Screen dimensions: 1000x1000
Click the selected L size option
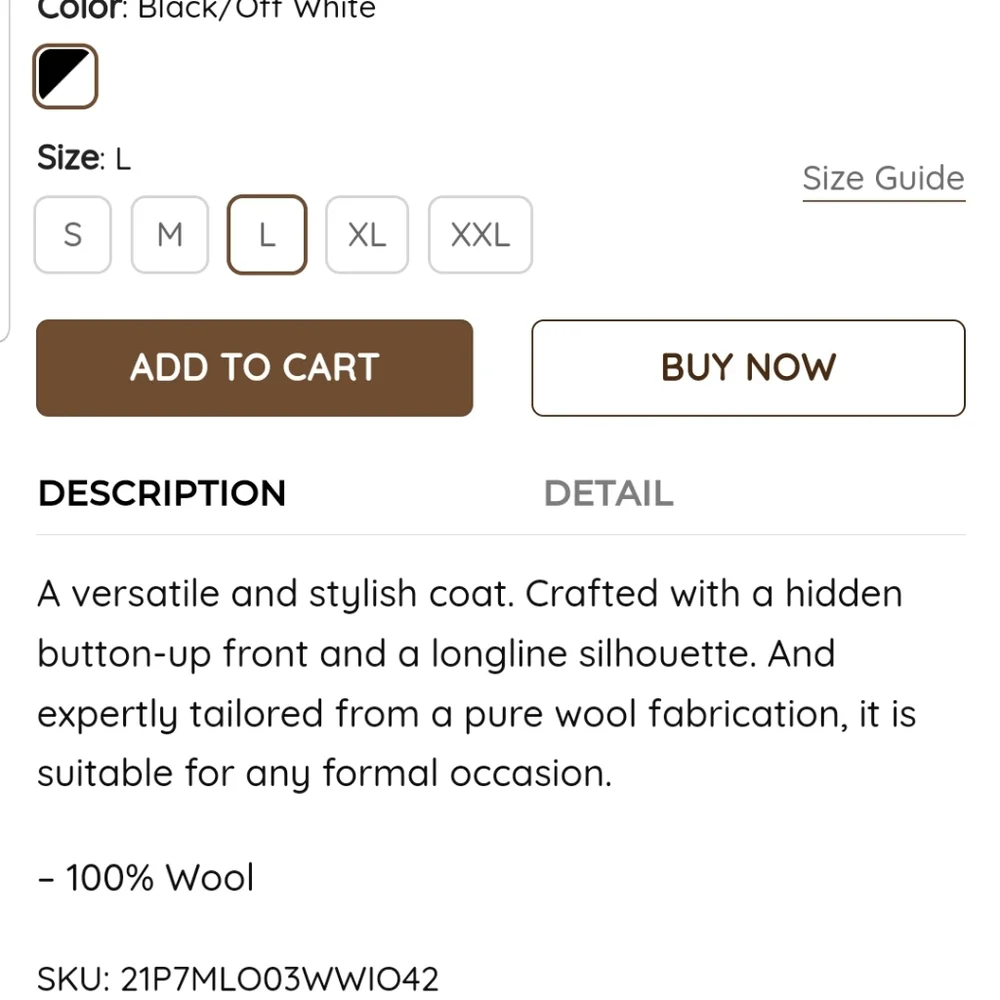point(266,235)
